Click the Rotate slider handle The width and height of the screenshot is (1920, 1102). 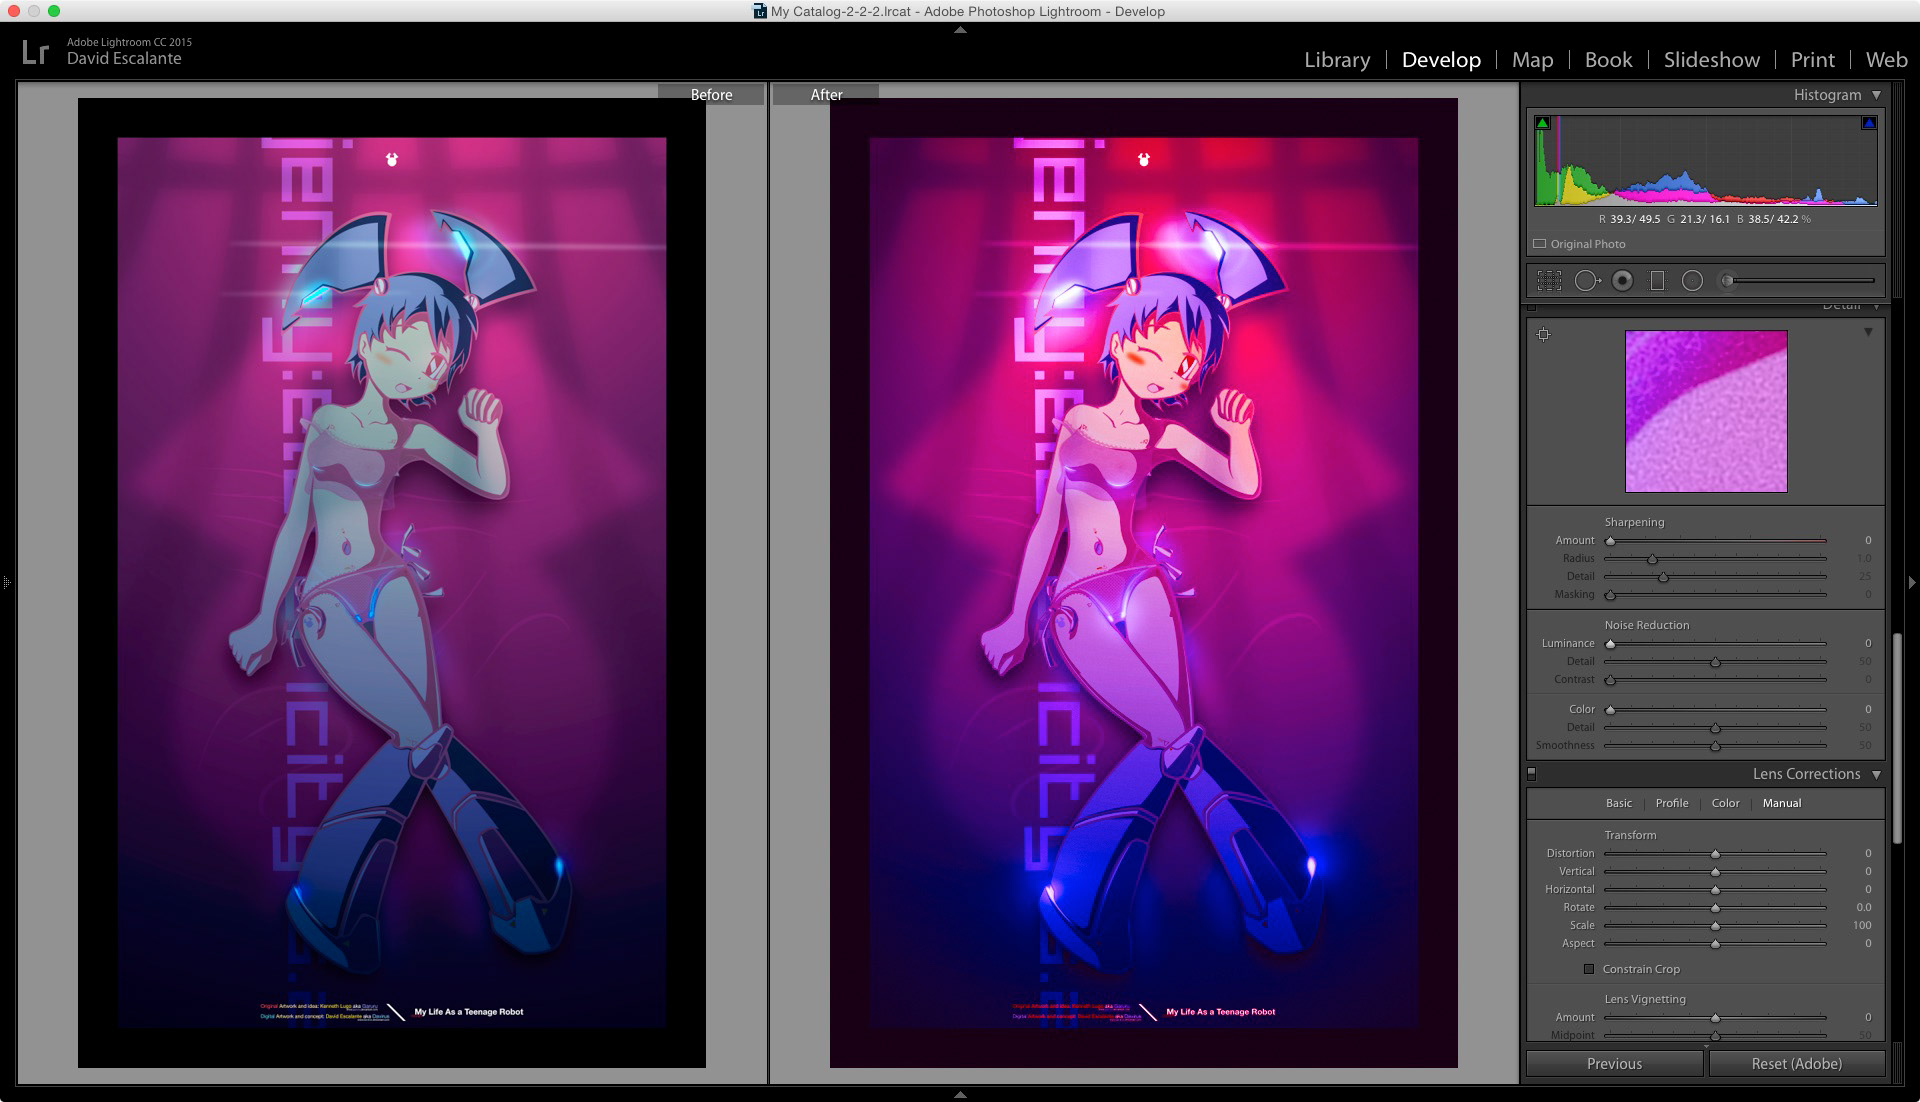pyautogui.click(x=1715, y=908)
